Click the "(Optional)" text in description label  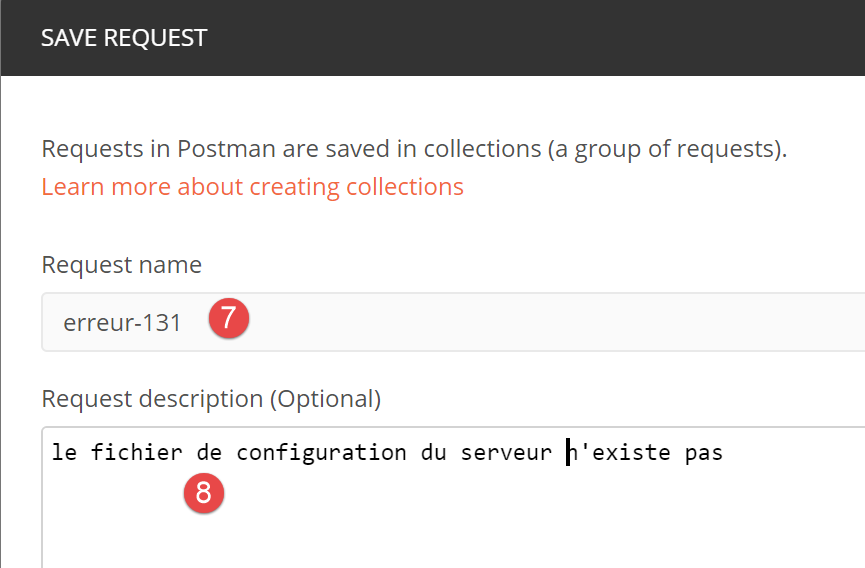click(325, 399)
